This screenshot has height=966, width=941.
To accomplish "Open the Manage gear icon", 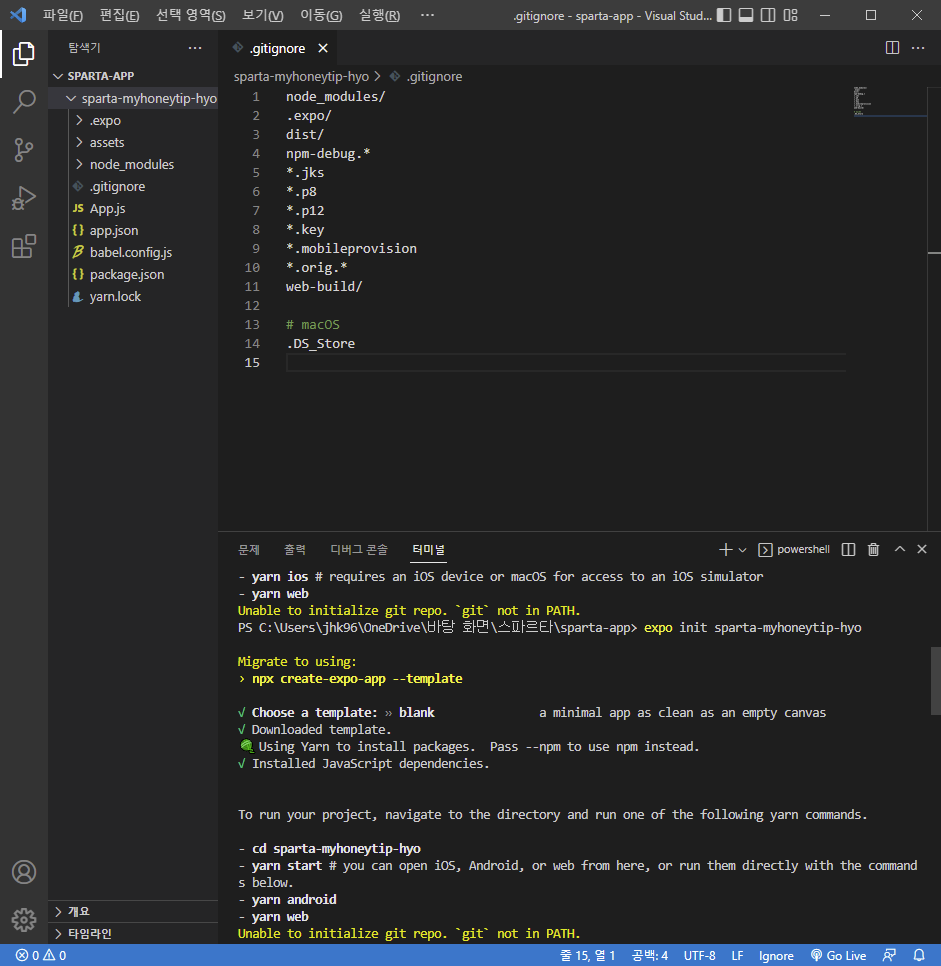I will coord(23,920).
